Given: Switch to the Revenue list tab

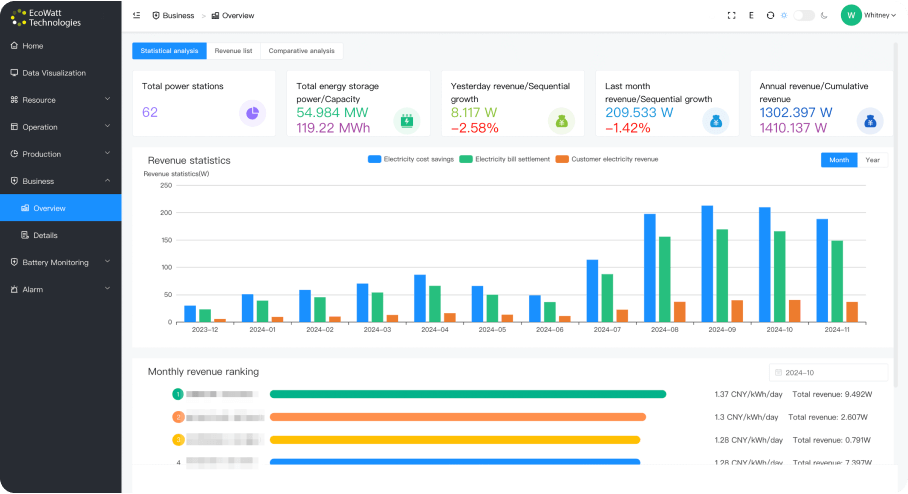Looking at the screenshot, I should point(233,51).
